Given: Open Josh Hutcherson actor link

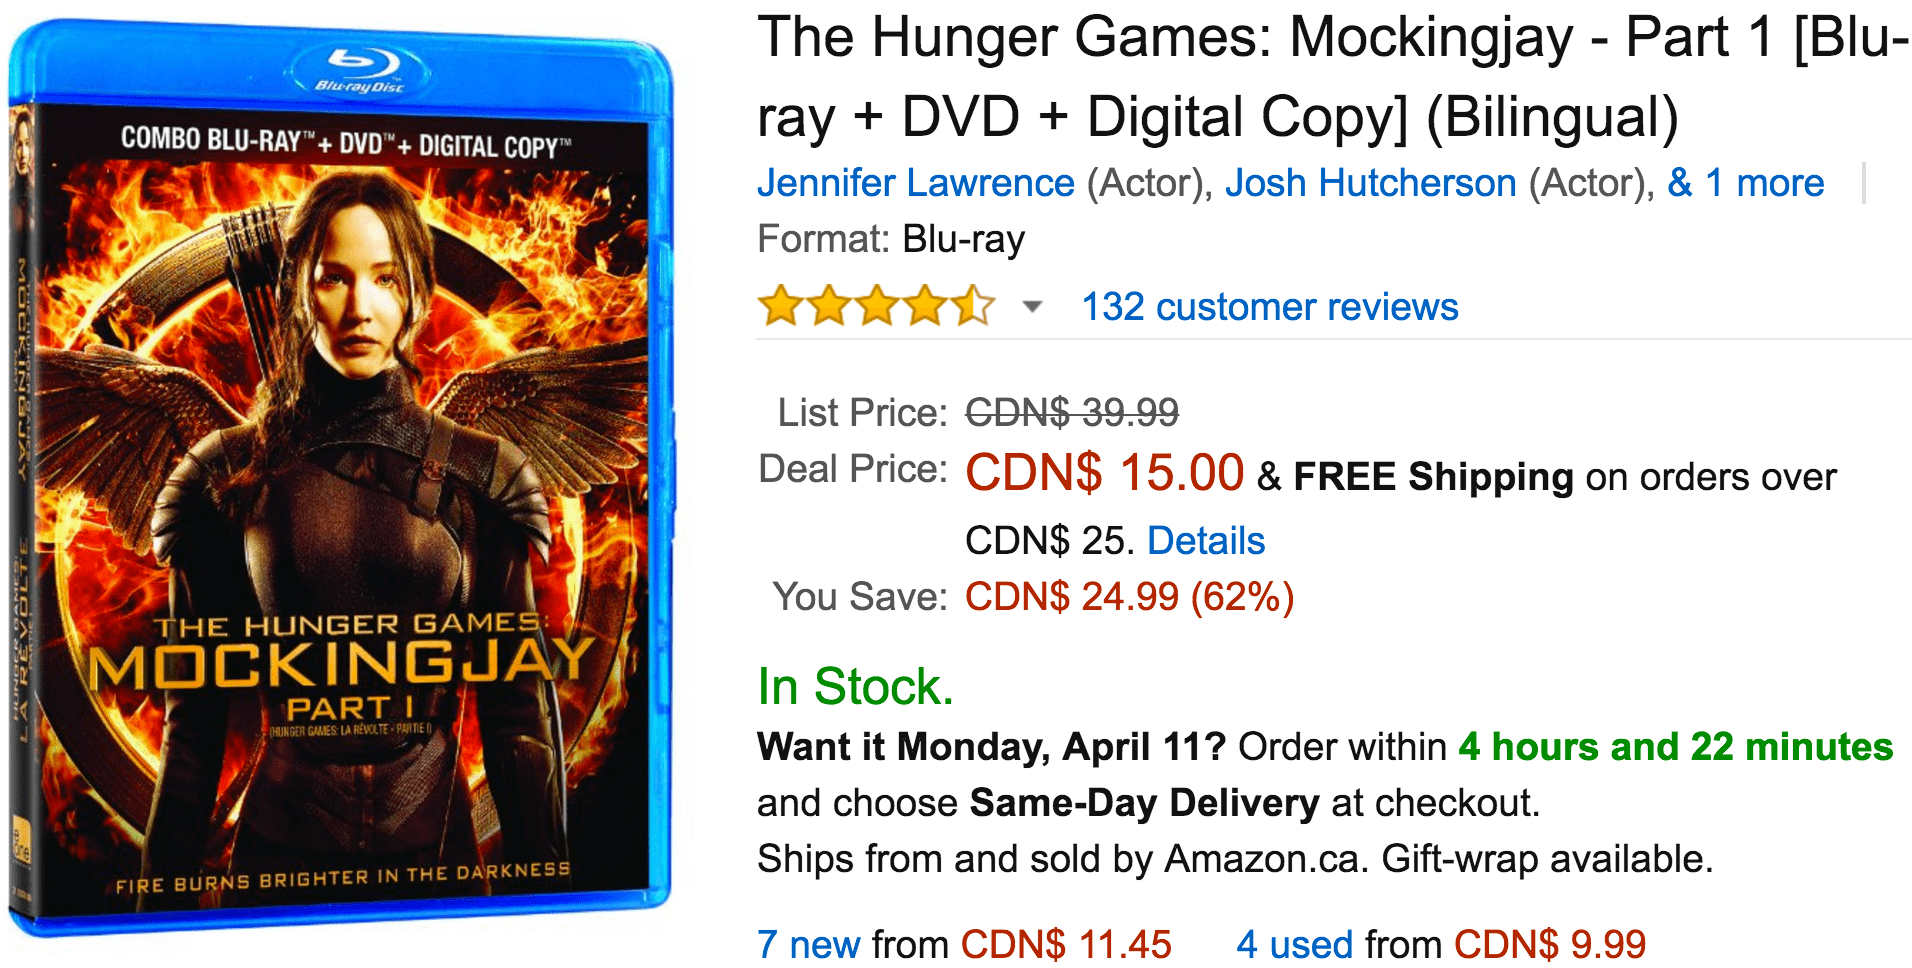Looking at the screenshot, I should (1370, 183).
